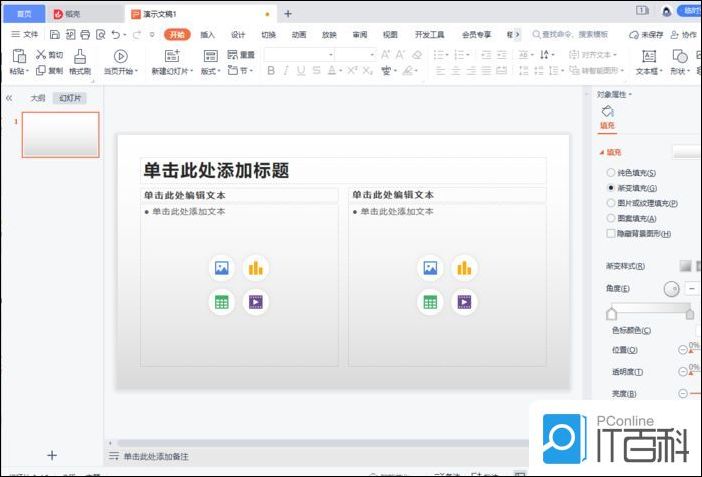702x477 pixels.
Task: Toggle Underline formatting
Action: (301, 70)
